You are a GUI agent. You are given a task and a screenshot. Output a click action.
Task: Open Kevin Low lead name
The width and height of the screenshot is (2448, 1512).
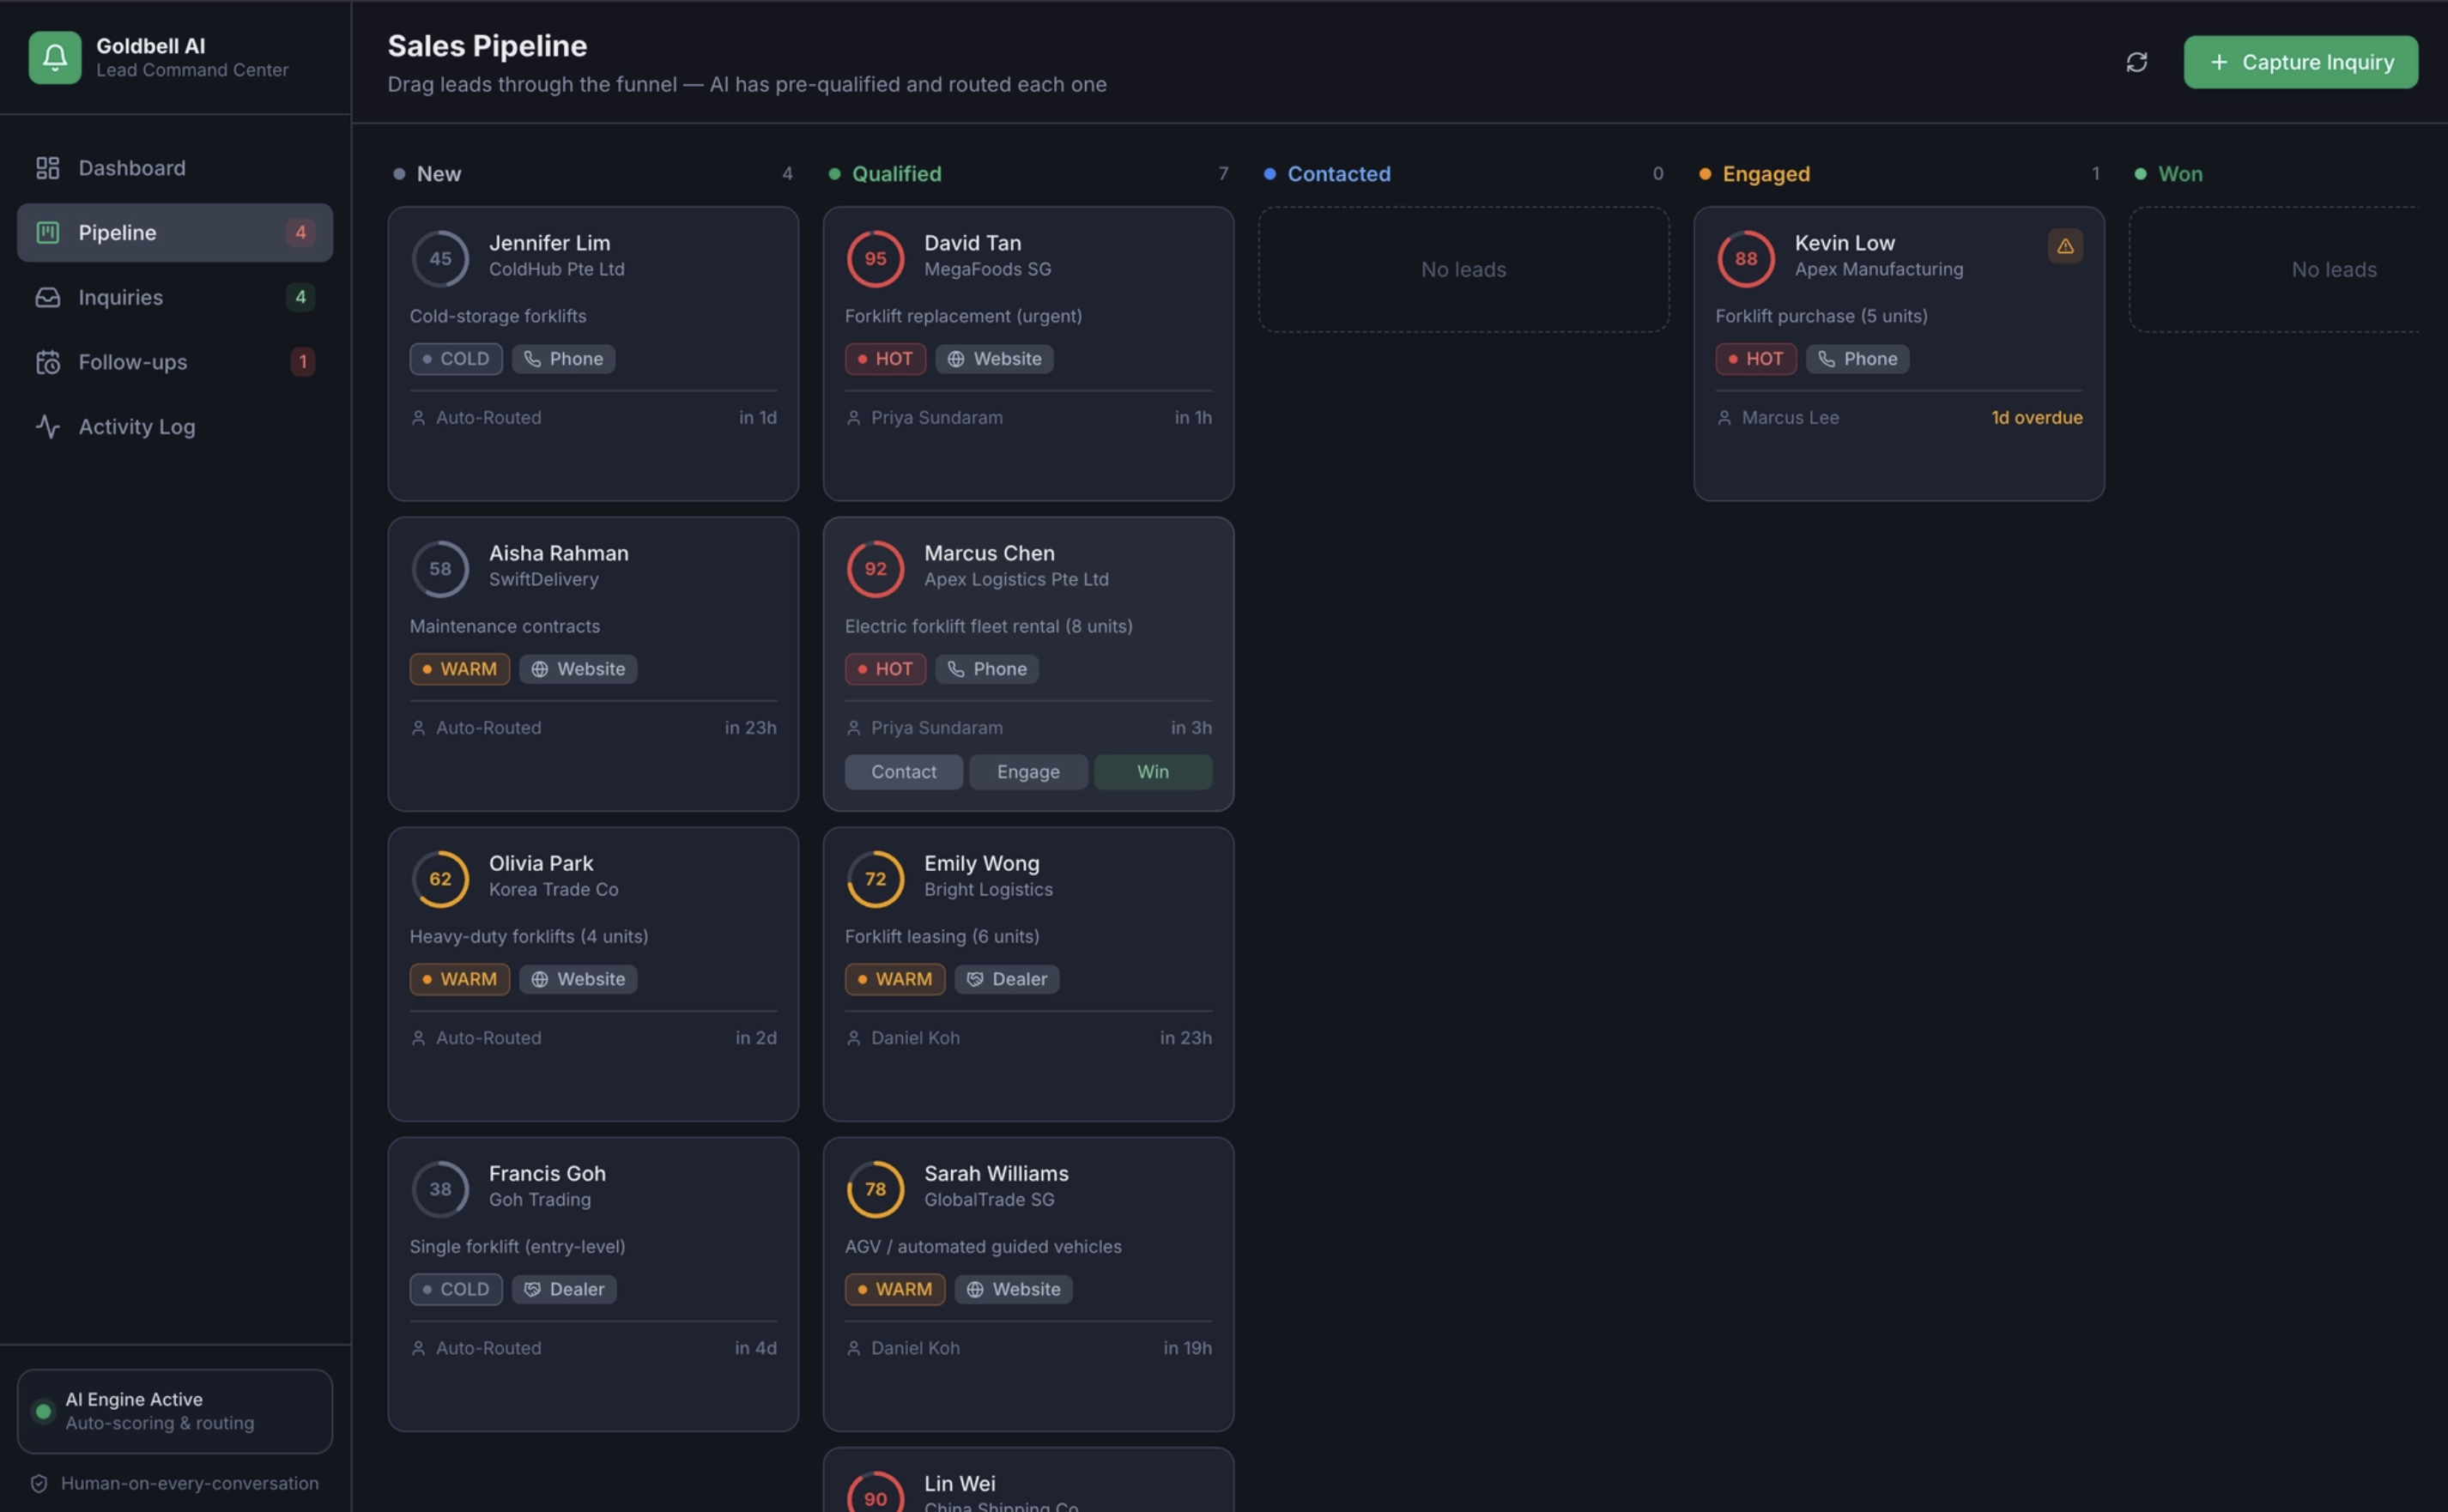(1844, 243)
